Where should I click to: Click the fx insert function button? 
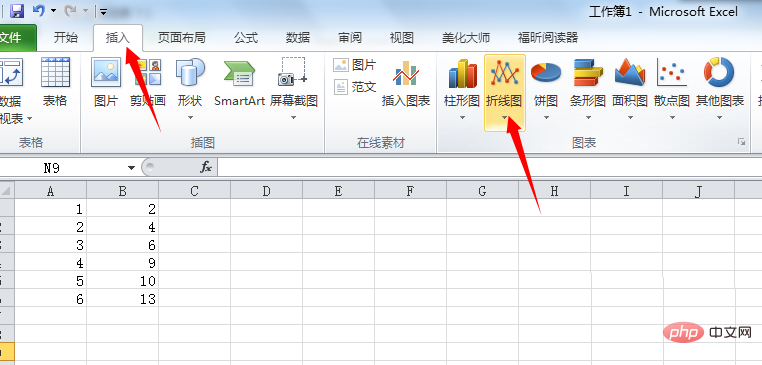click(206, 168)
